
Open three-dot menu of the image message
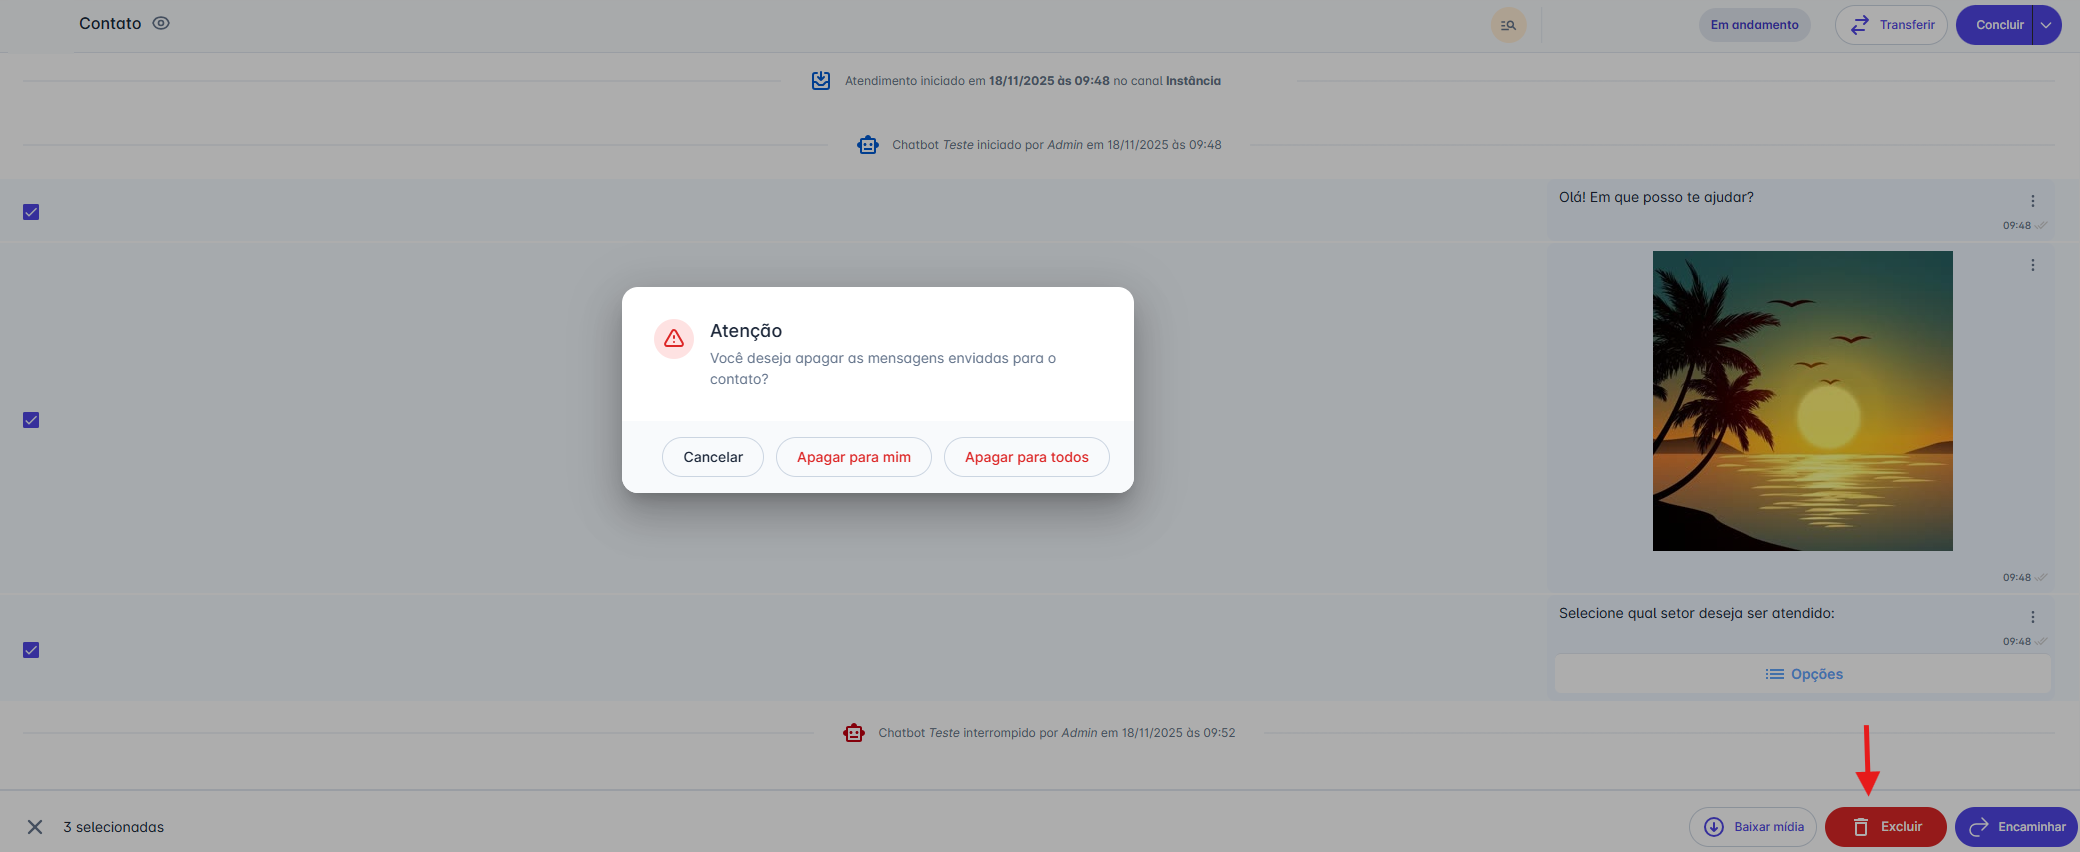2033,265
